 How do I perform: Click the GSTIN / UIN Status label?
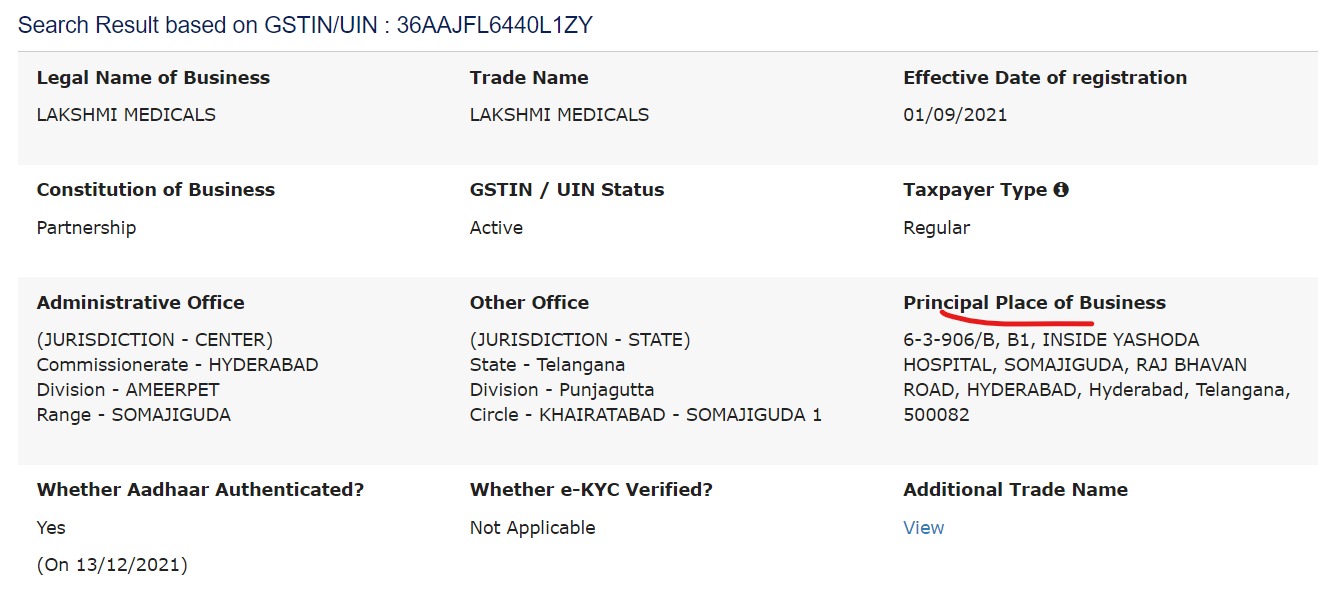(x=567, y=190)
